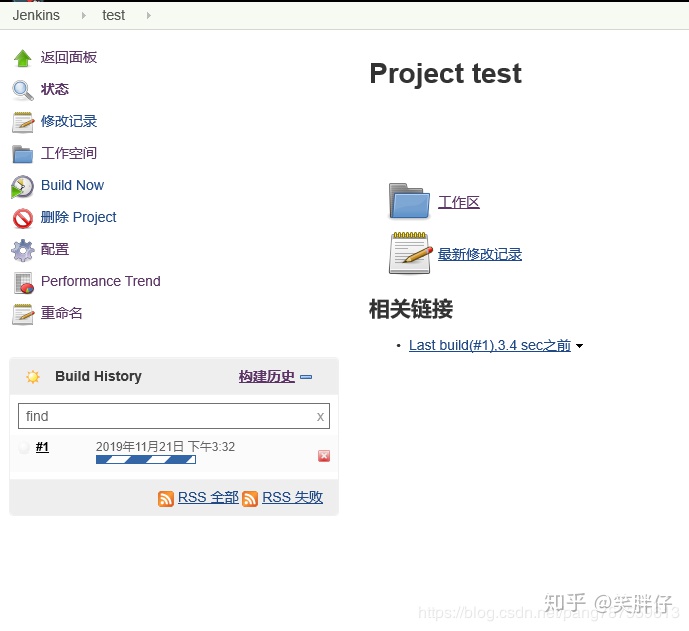This screenshot has height=631, width=689.
Task: Click the RSS icon beside RSS 全部
Action: click(166, 499)
